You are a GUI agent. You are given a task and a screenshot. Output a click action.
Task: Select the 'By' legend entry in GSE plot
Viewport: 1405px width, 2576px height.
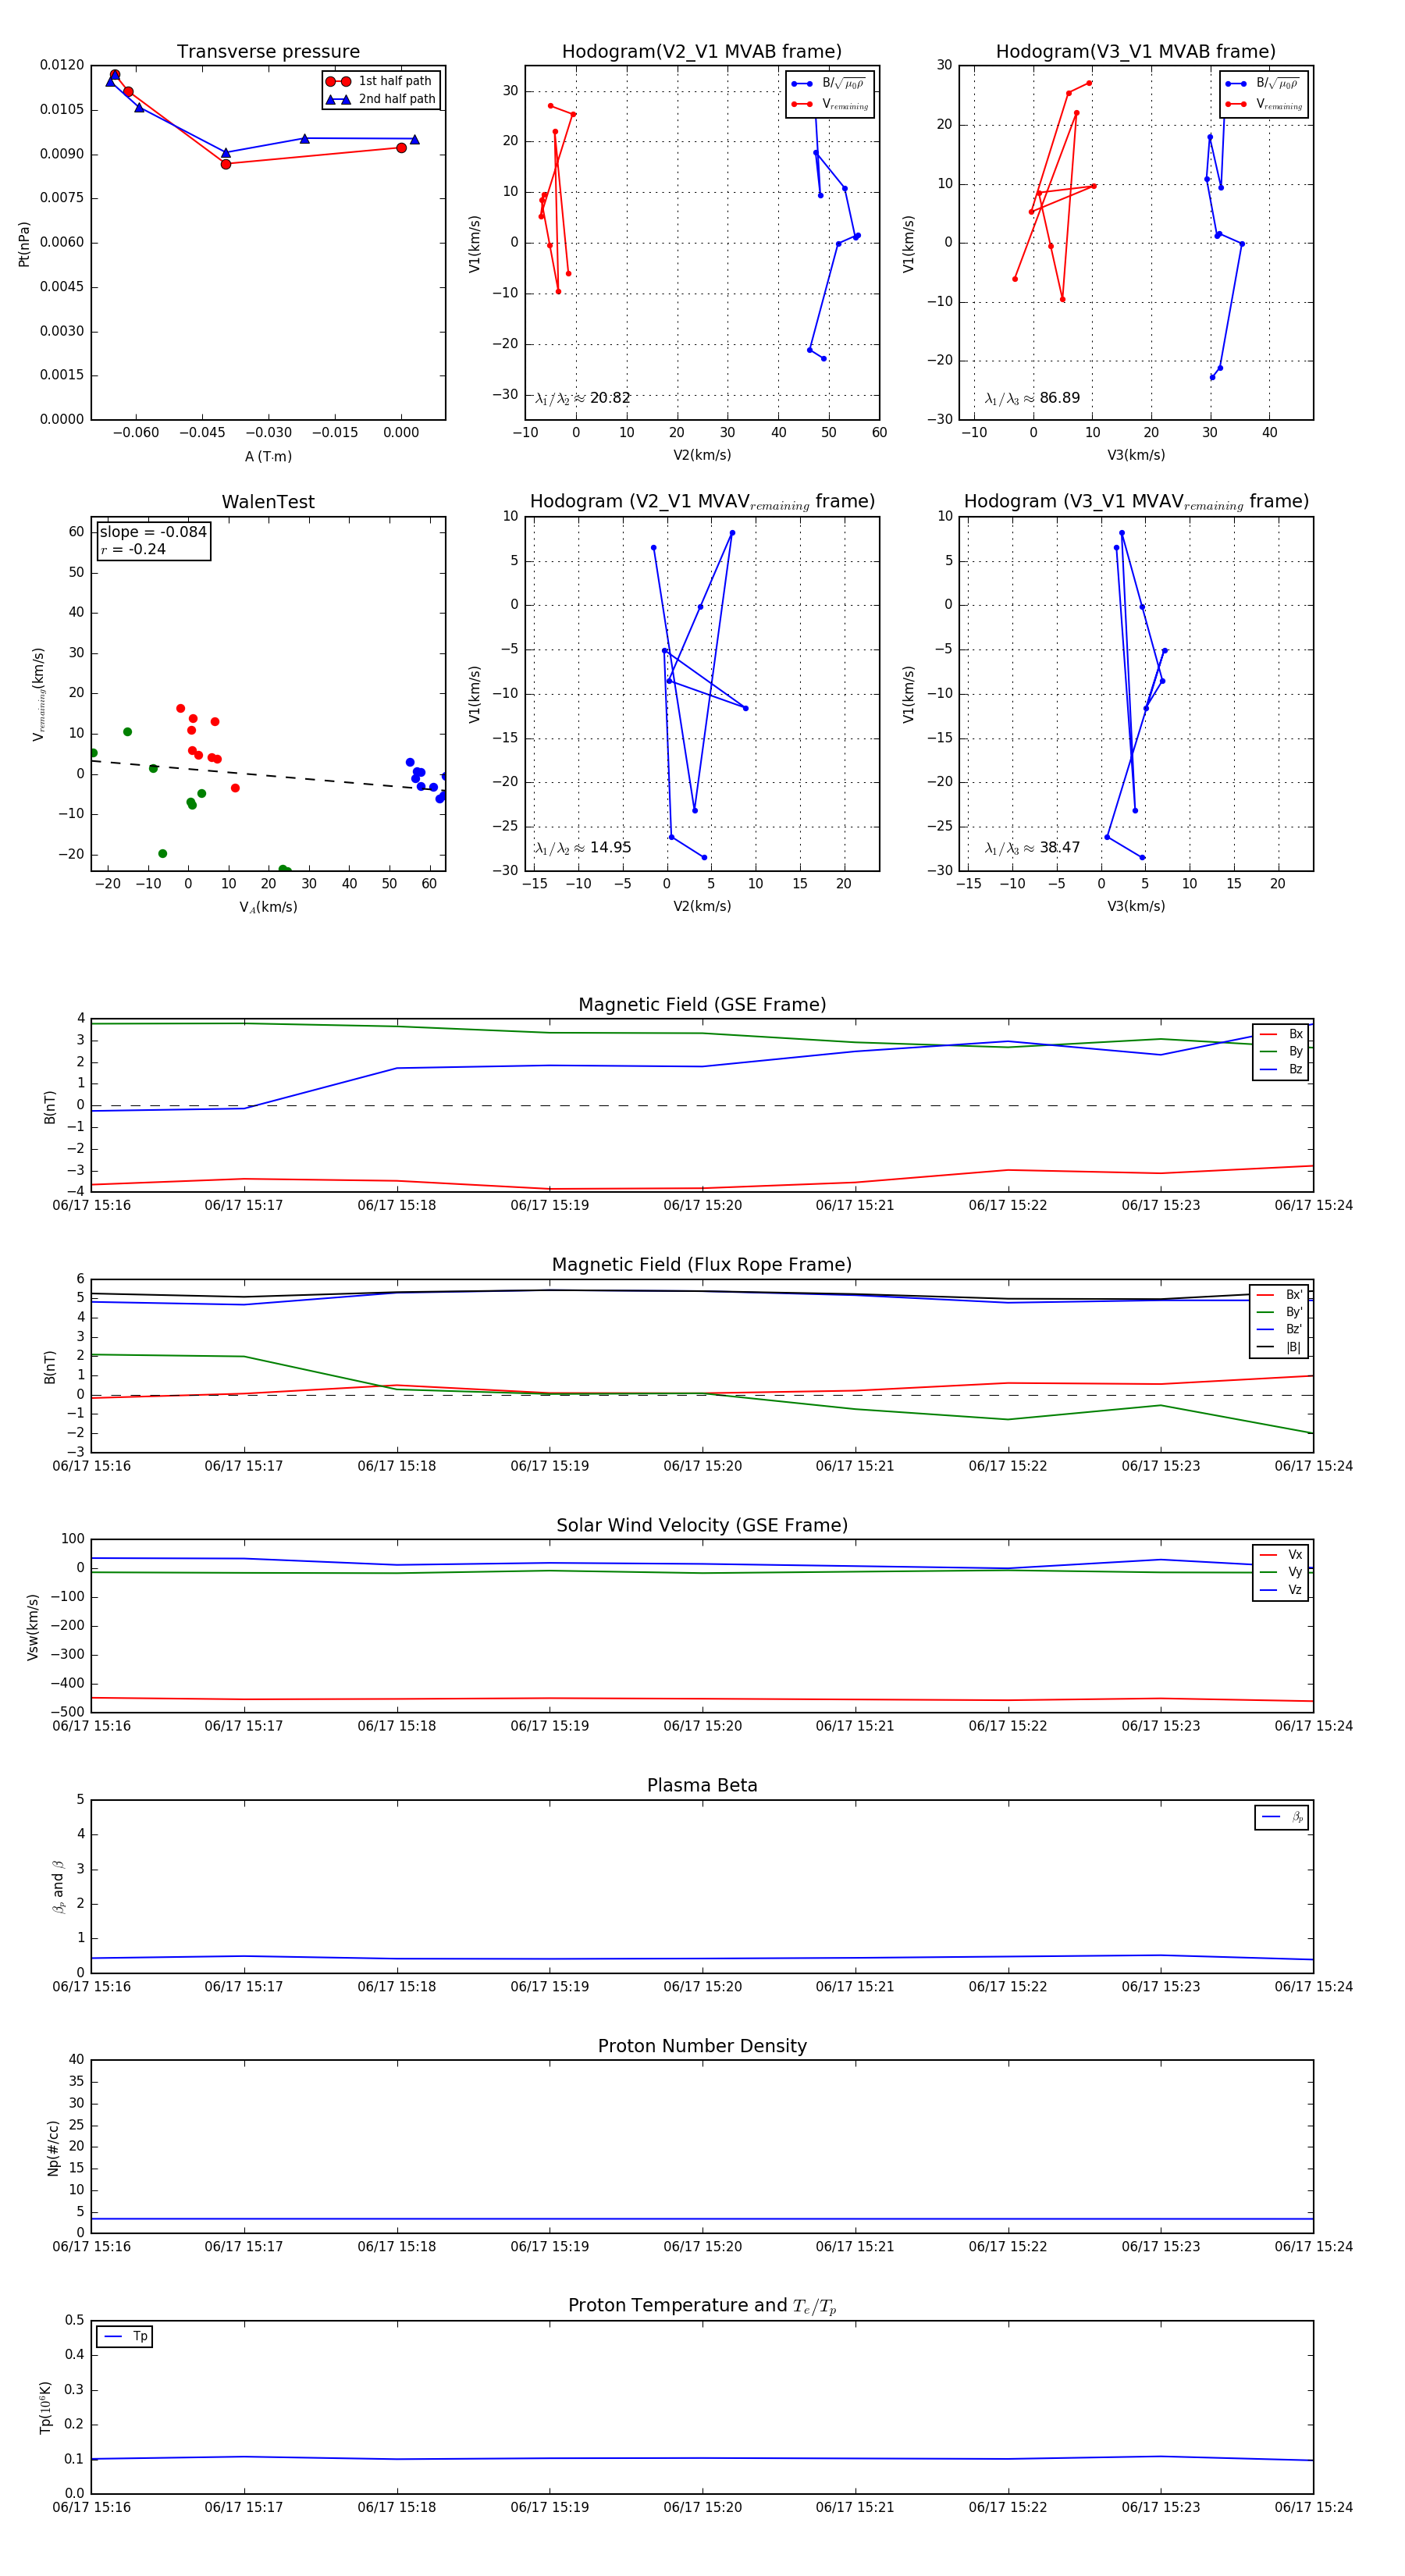(1281, 1051)
